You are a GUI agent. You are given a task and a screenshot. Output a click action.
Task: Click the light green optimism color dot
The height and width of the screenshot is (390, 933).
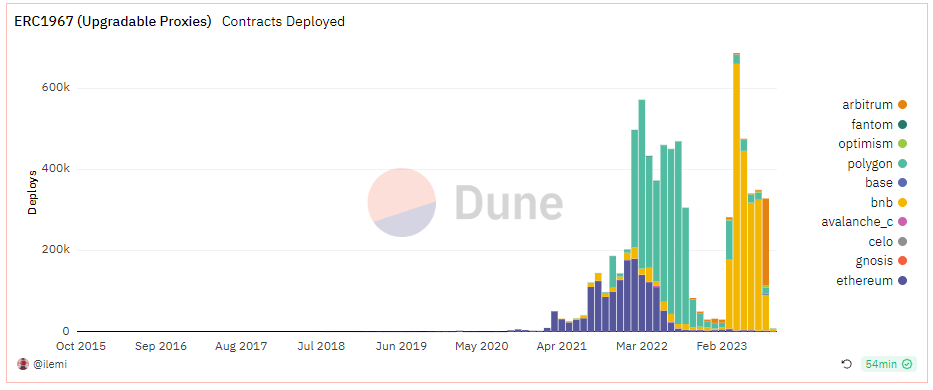coord(903,143)
